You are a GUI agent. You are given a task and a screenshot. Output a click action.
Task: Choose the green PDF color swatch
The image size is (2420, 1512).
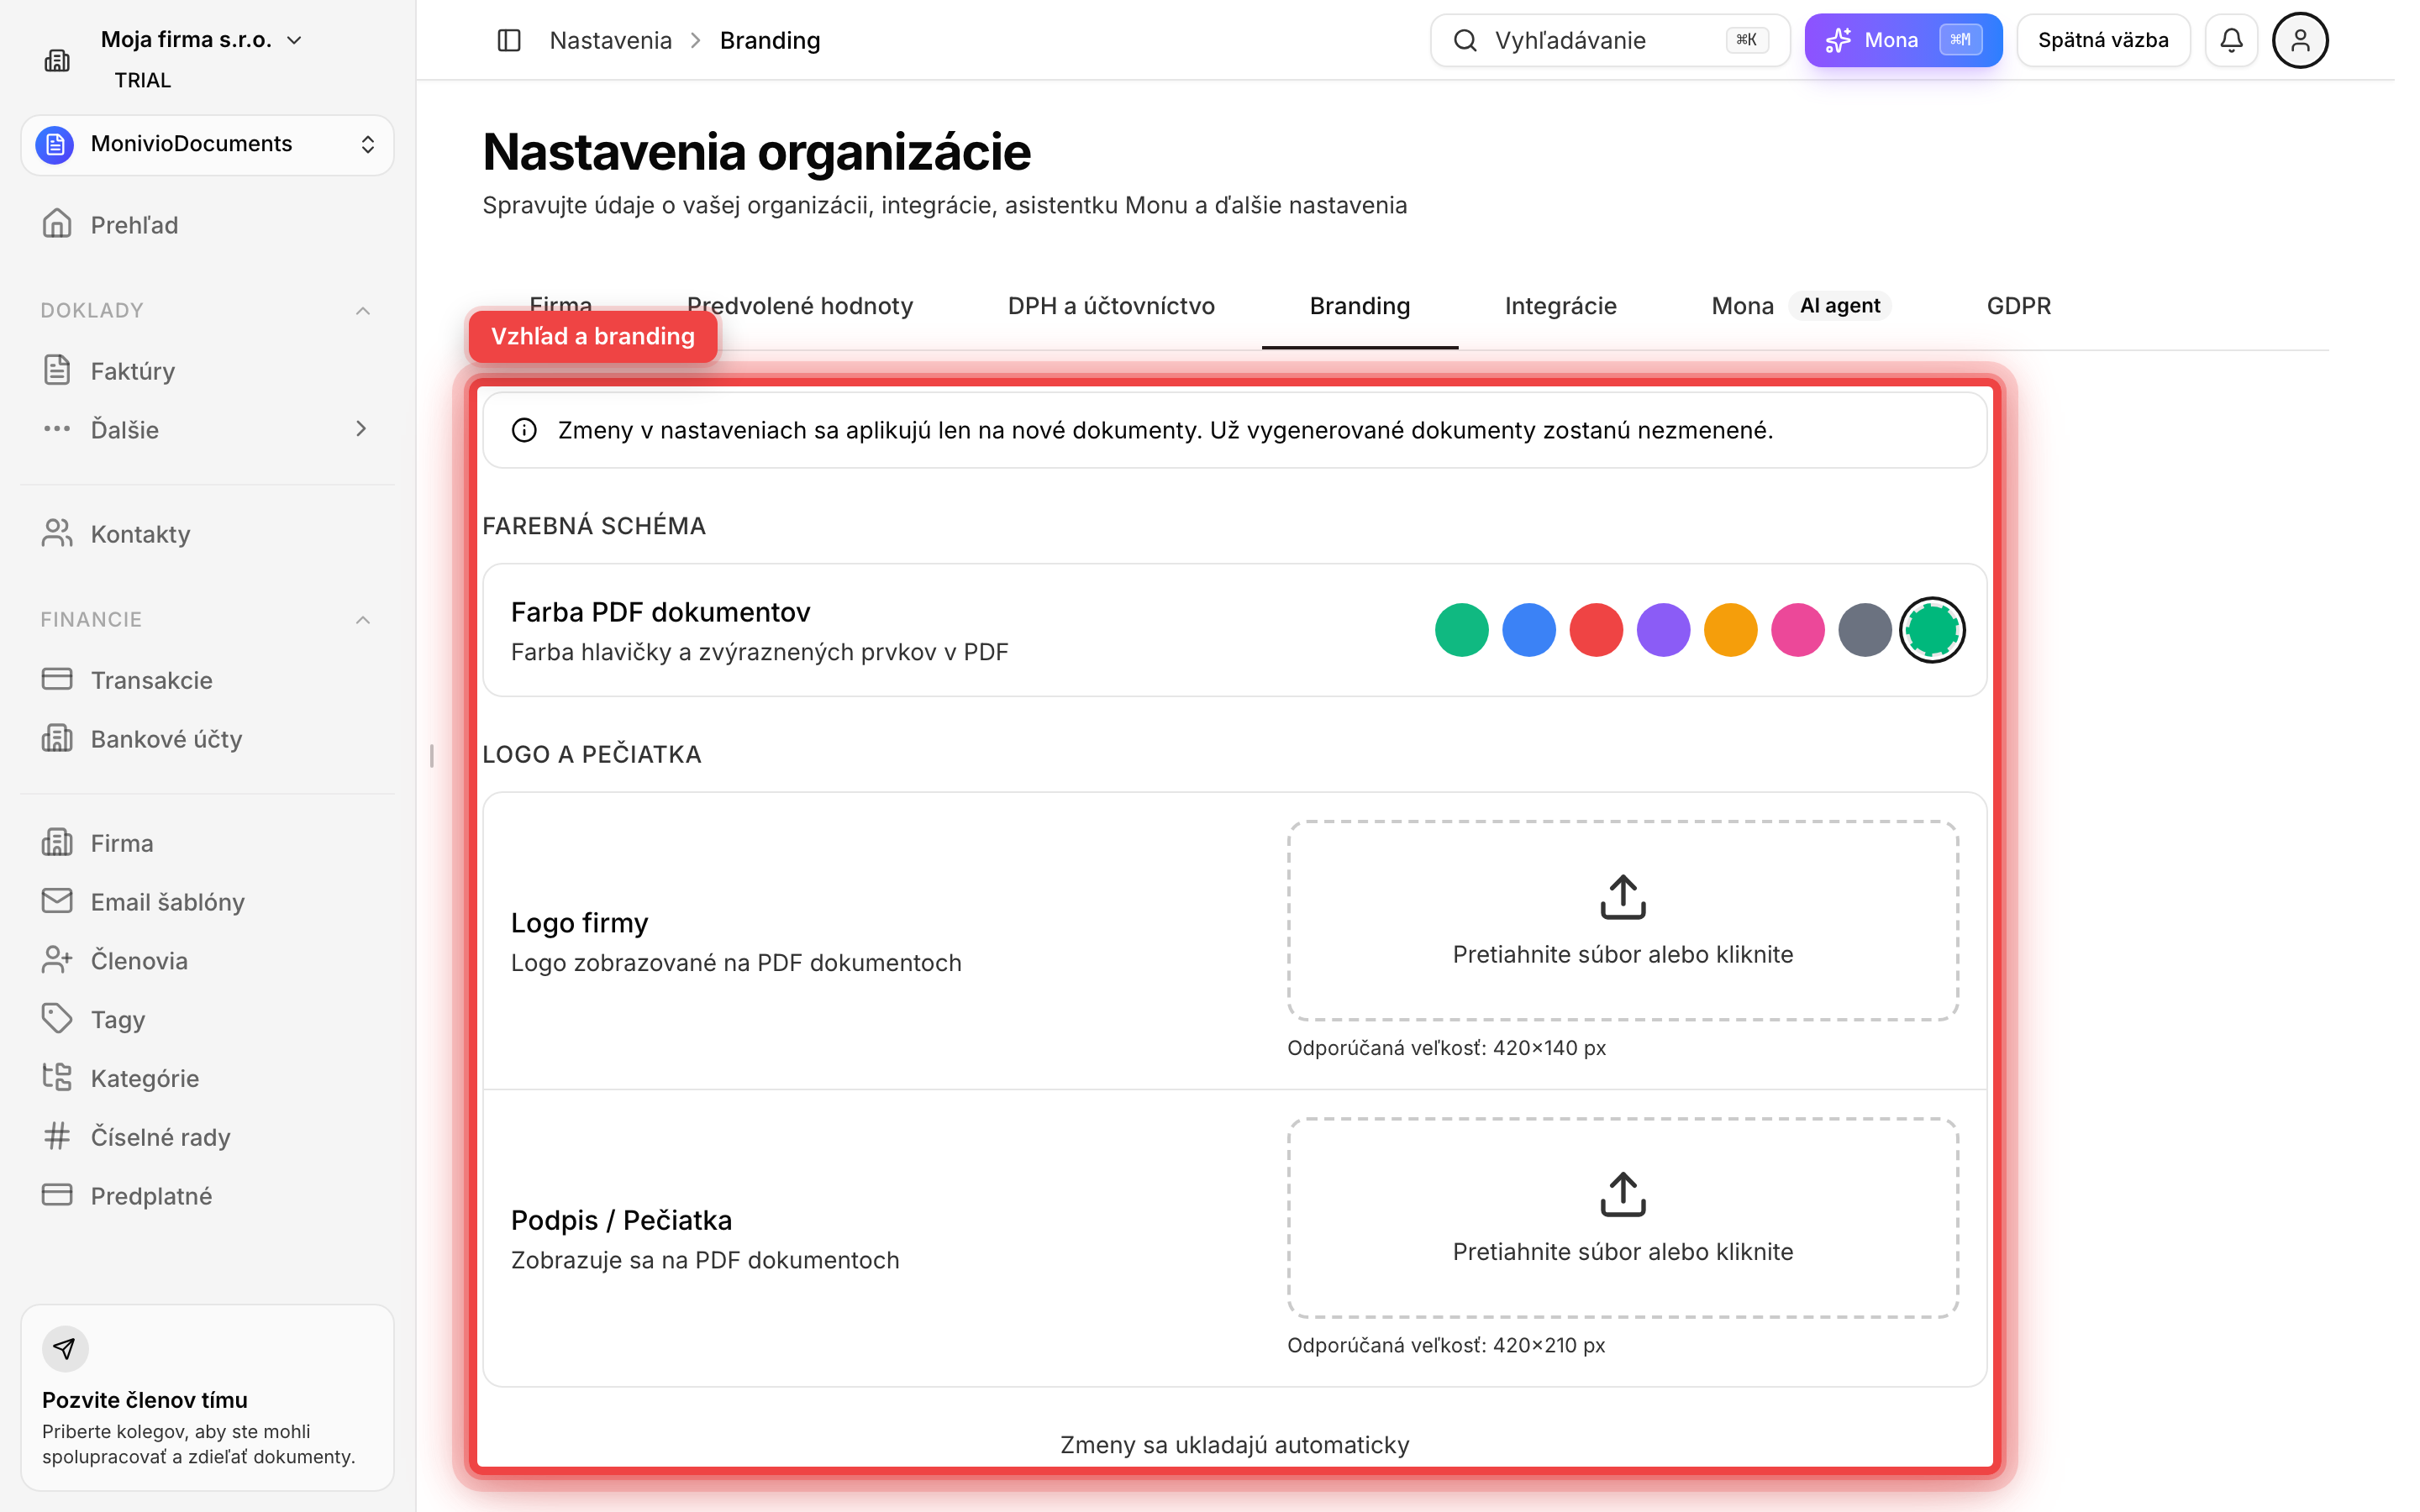pyautogui.click(x=1462, y=630)
